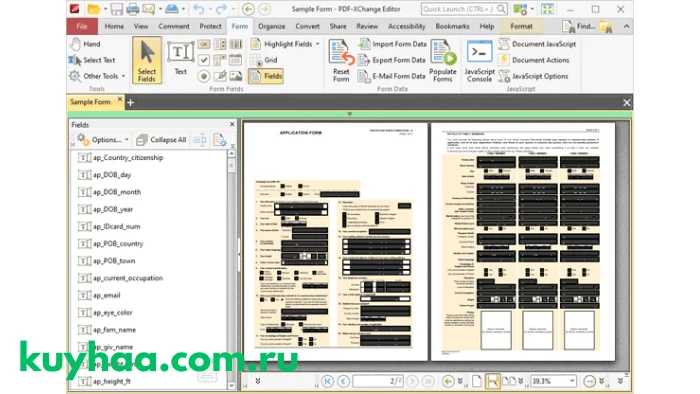Open the Other Tools dropdown
This screenshot has width=700, height=394.
tap(123, 76)
